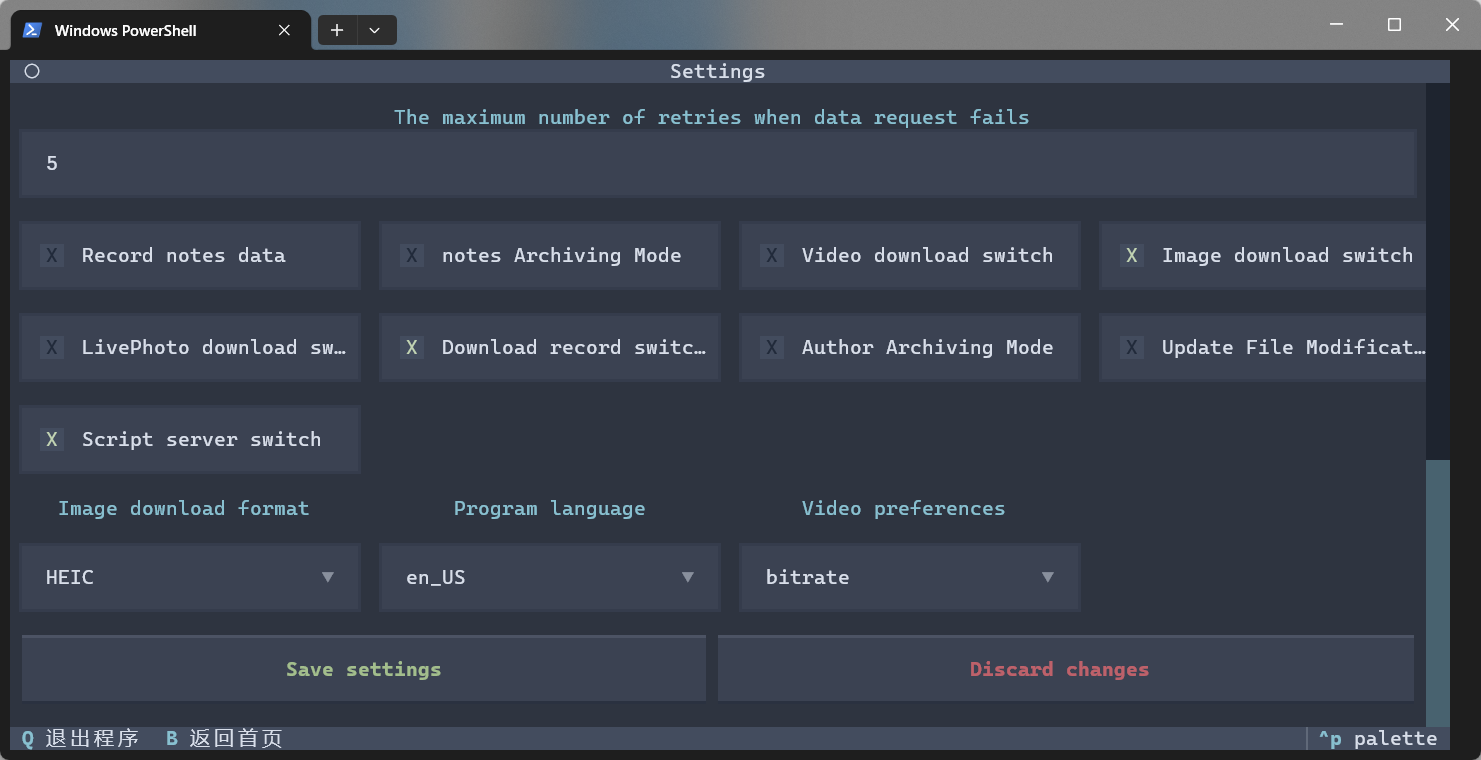Expand the Image download format HEIC dropdown
The image size is (1481, 760).
(190, 577)
